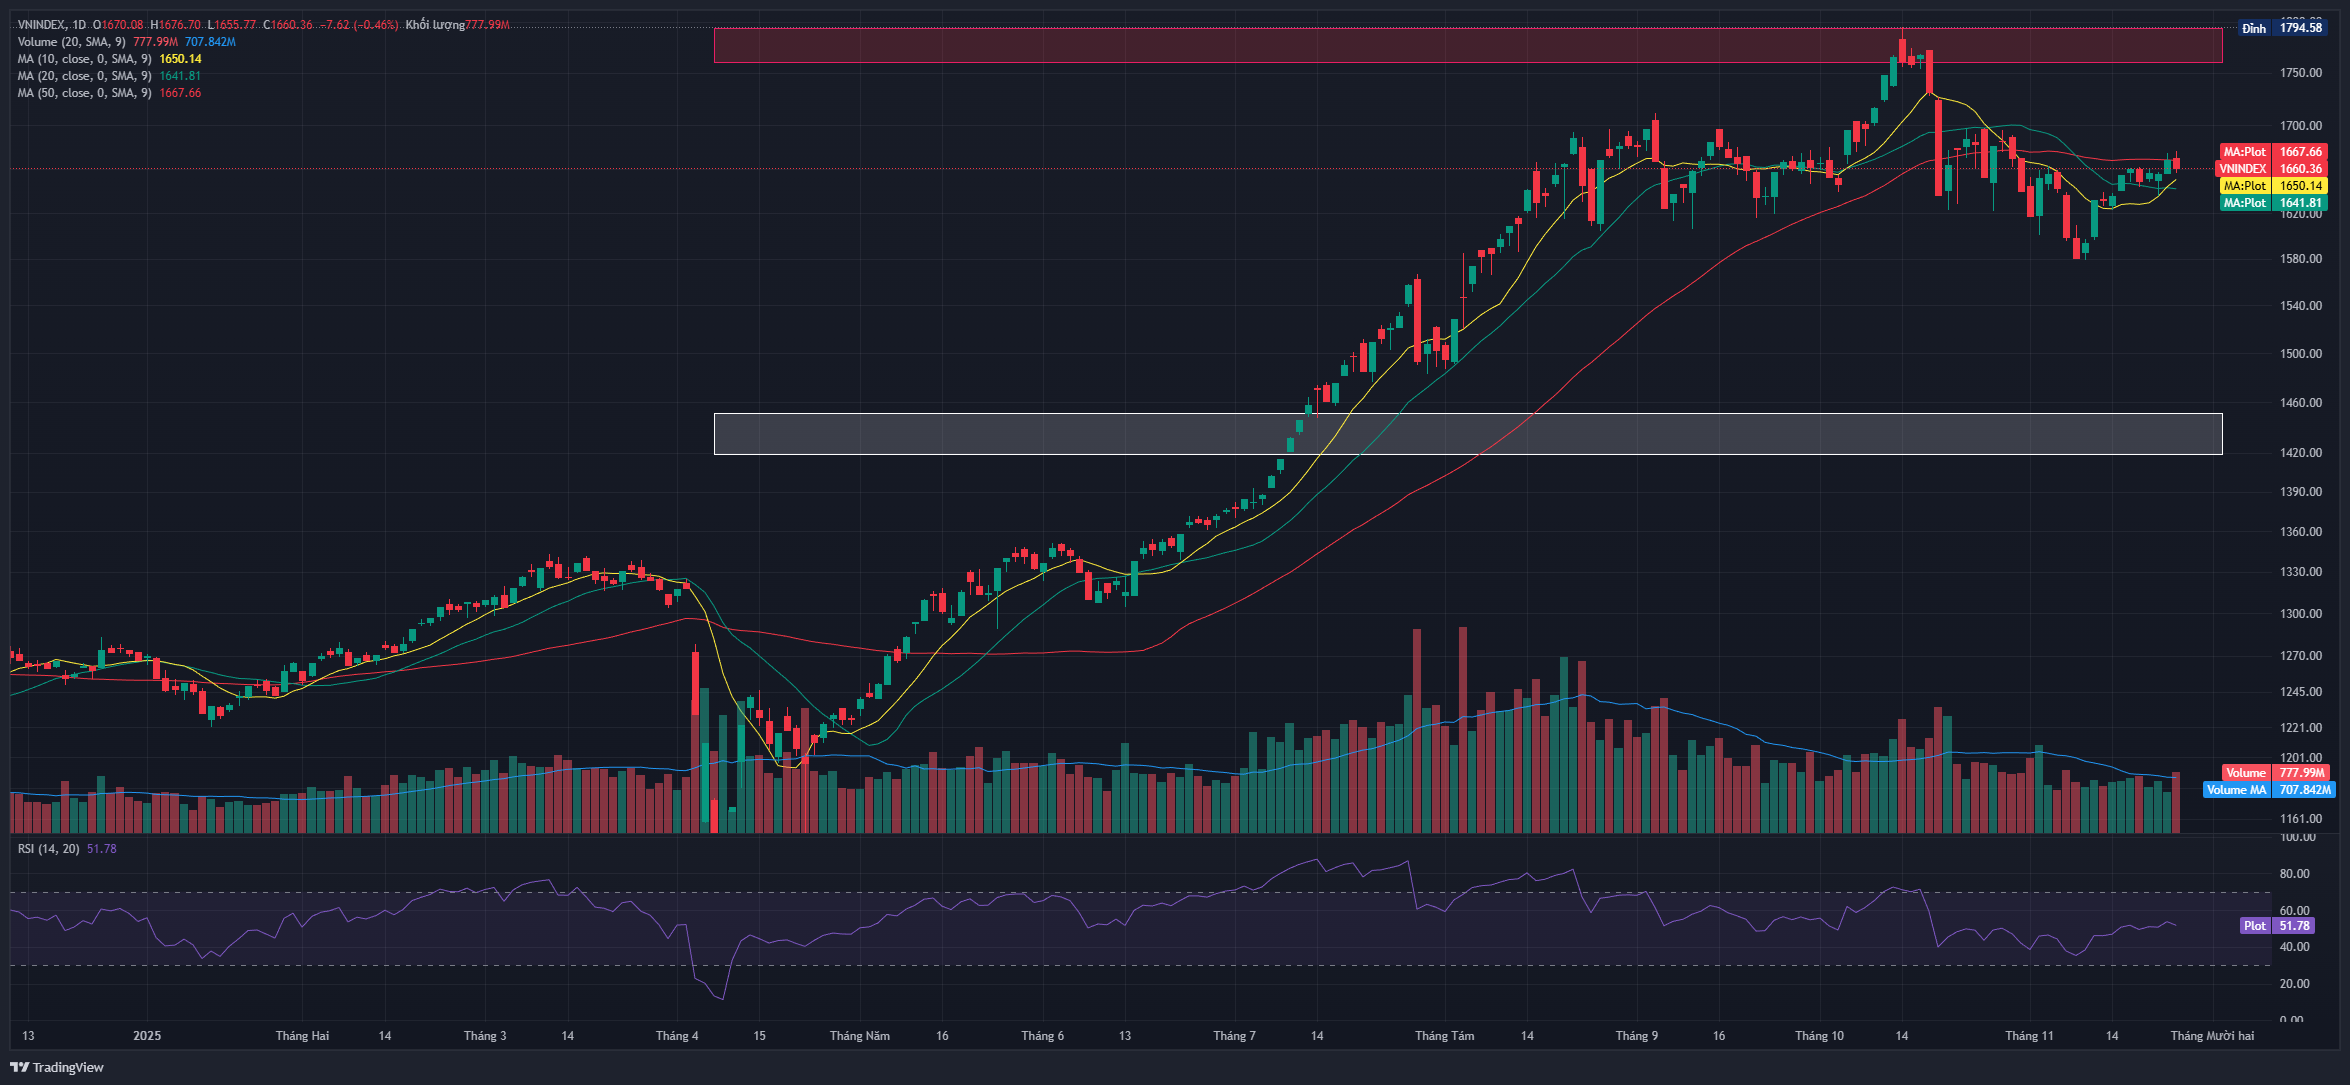Click the TradingView logo
Screen dimensions: 2350x1085
pyautogui.click(x=57, y=1067)
